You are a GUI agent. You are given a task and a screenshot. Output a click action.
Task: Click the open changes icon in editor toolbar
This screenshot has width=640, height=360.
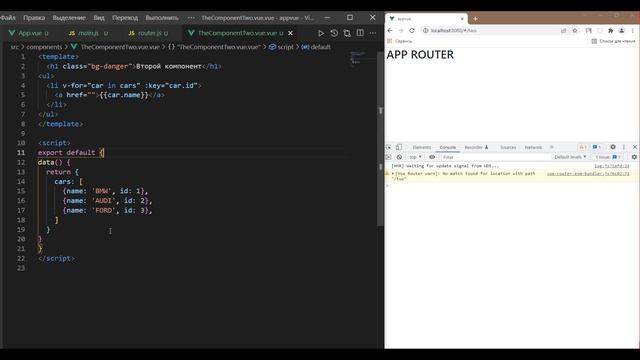(x=347, y=33)
